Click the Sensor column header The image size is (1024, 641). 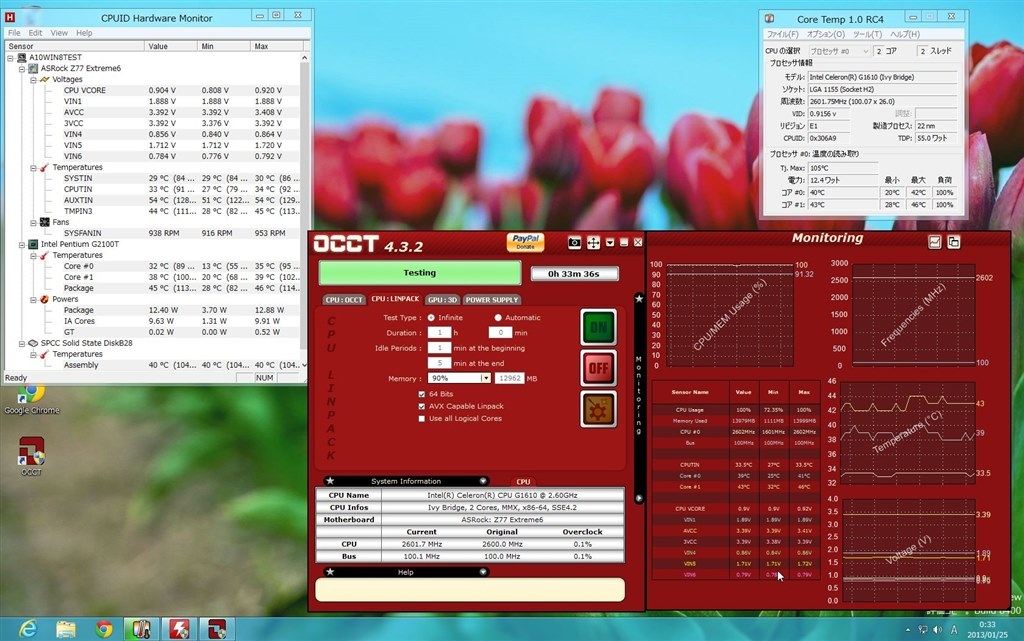coord(74,46)
